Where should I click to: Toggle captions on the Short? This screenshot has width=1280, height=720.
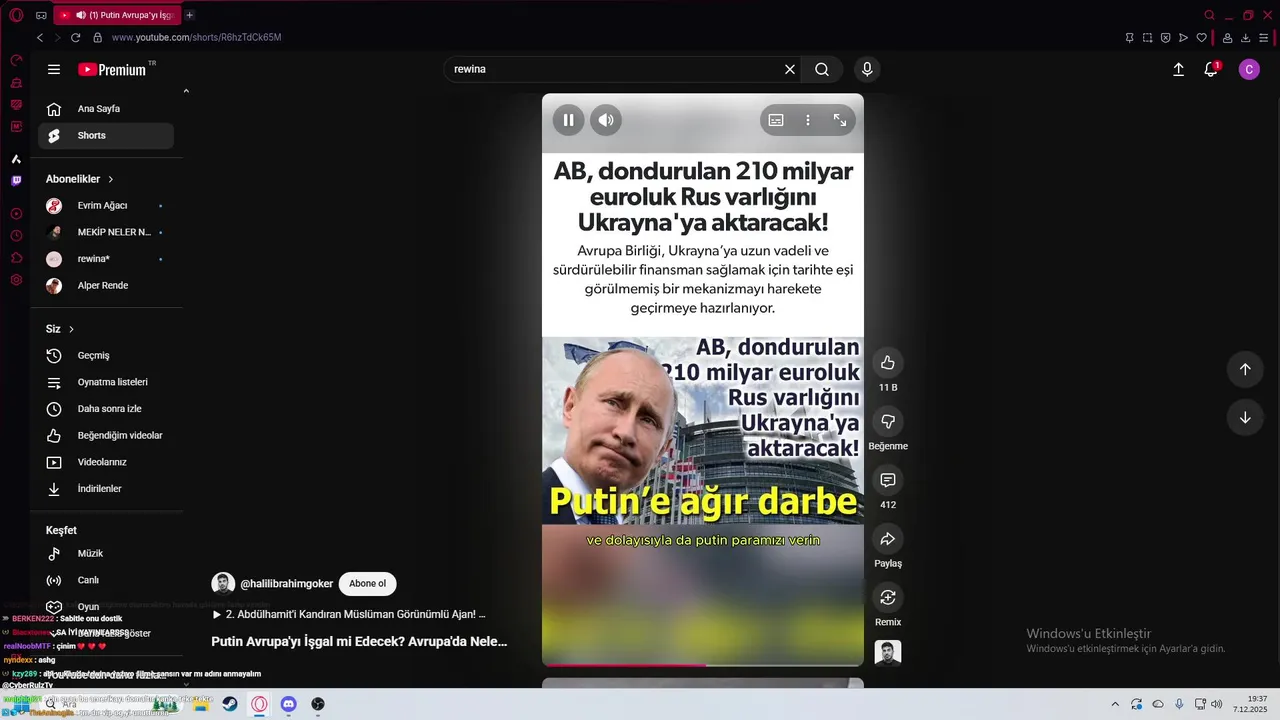tap(776, 120)
